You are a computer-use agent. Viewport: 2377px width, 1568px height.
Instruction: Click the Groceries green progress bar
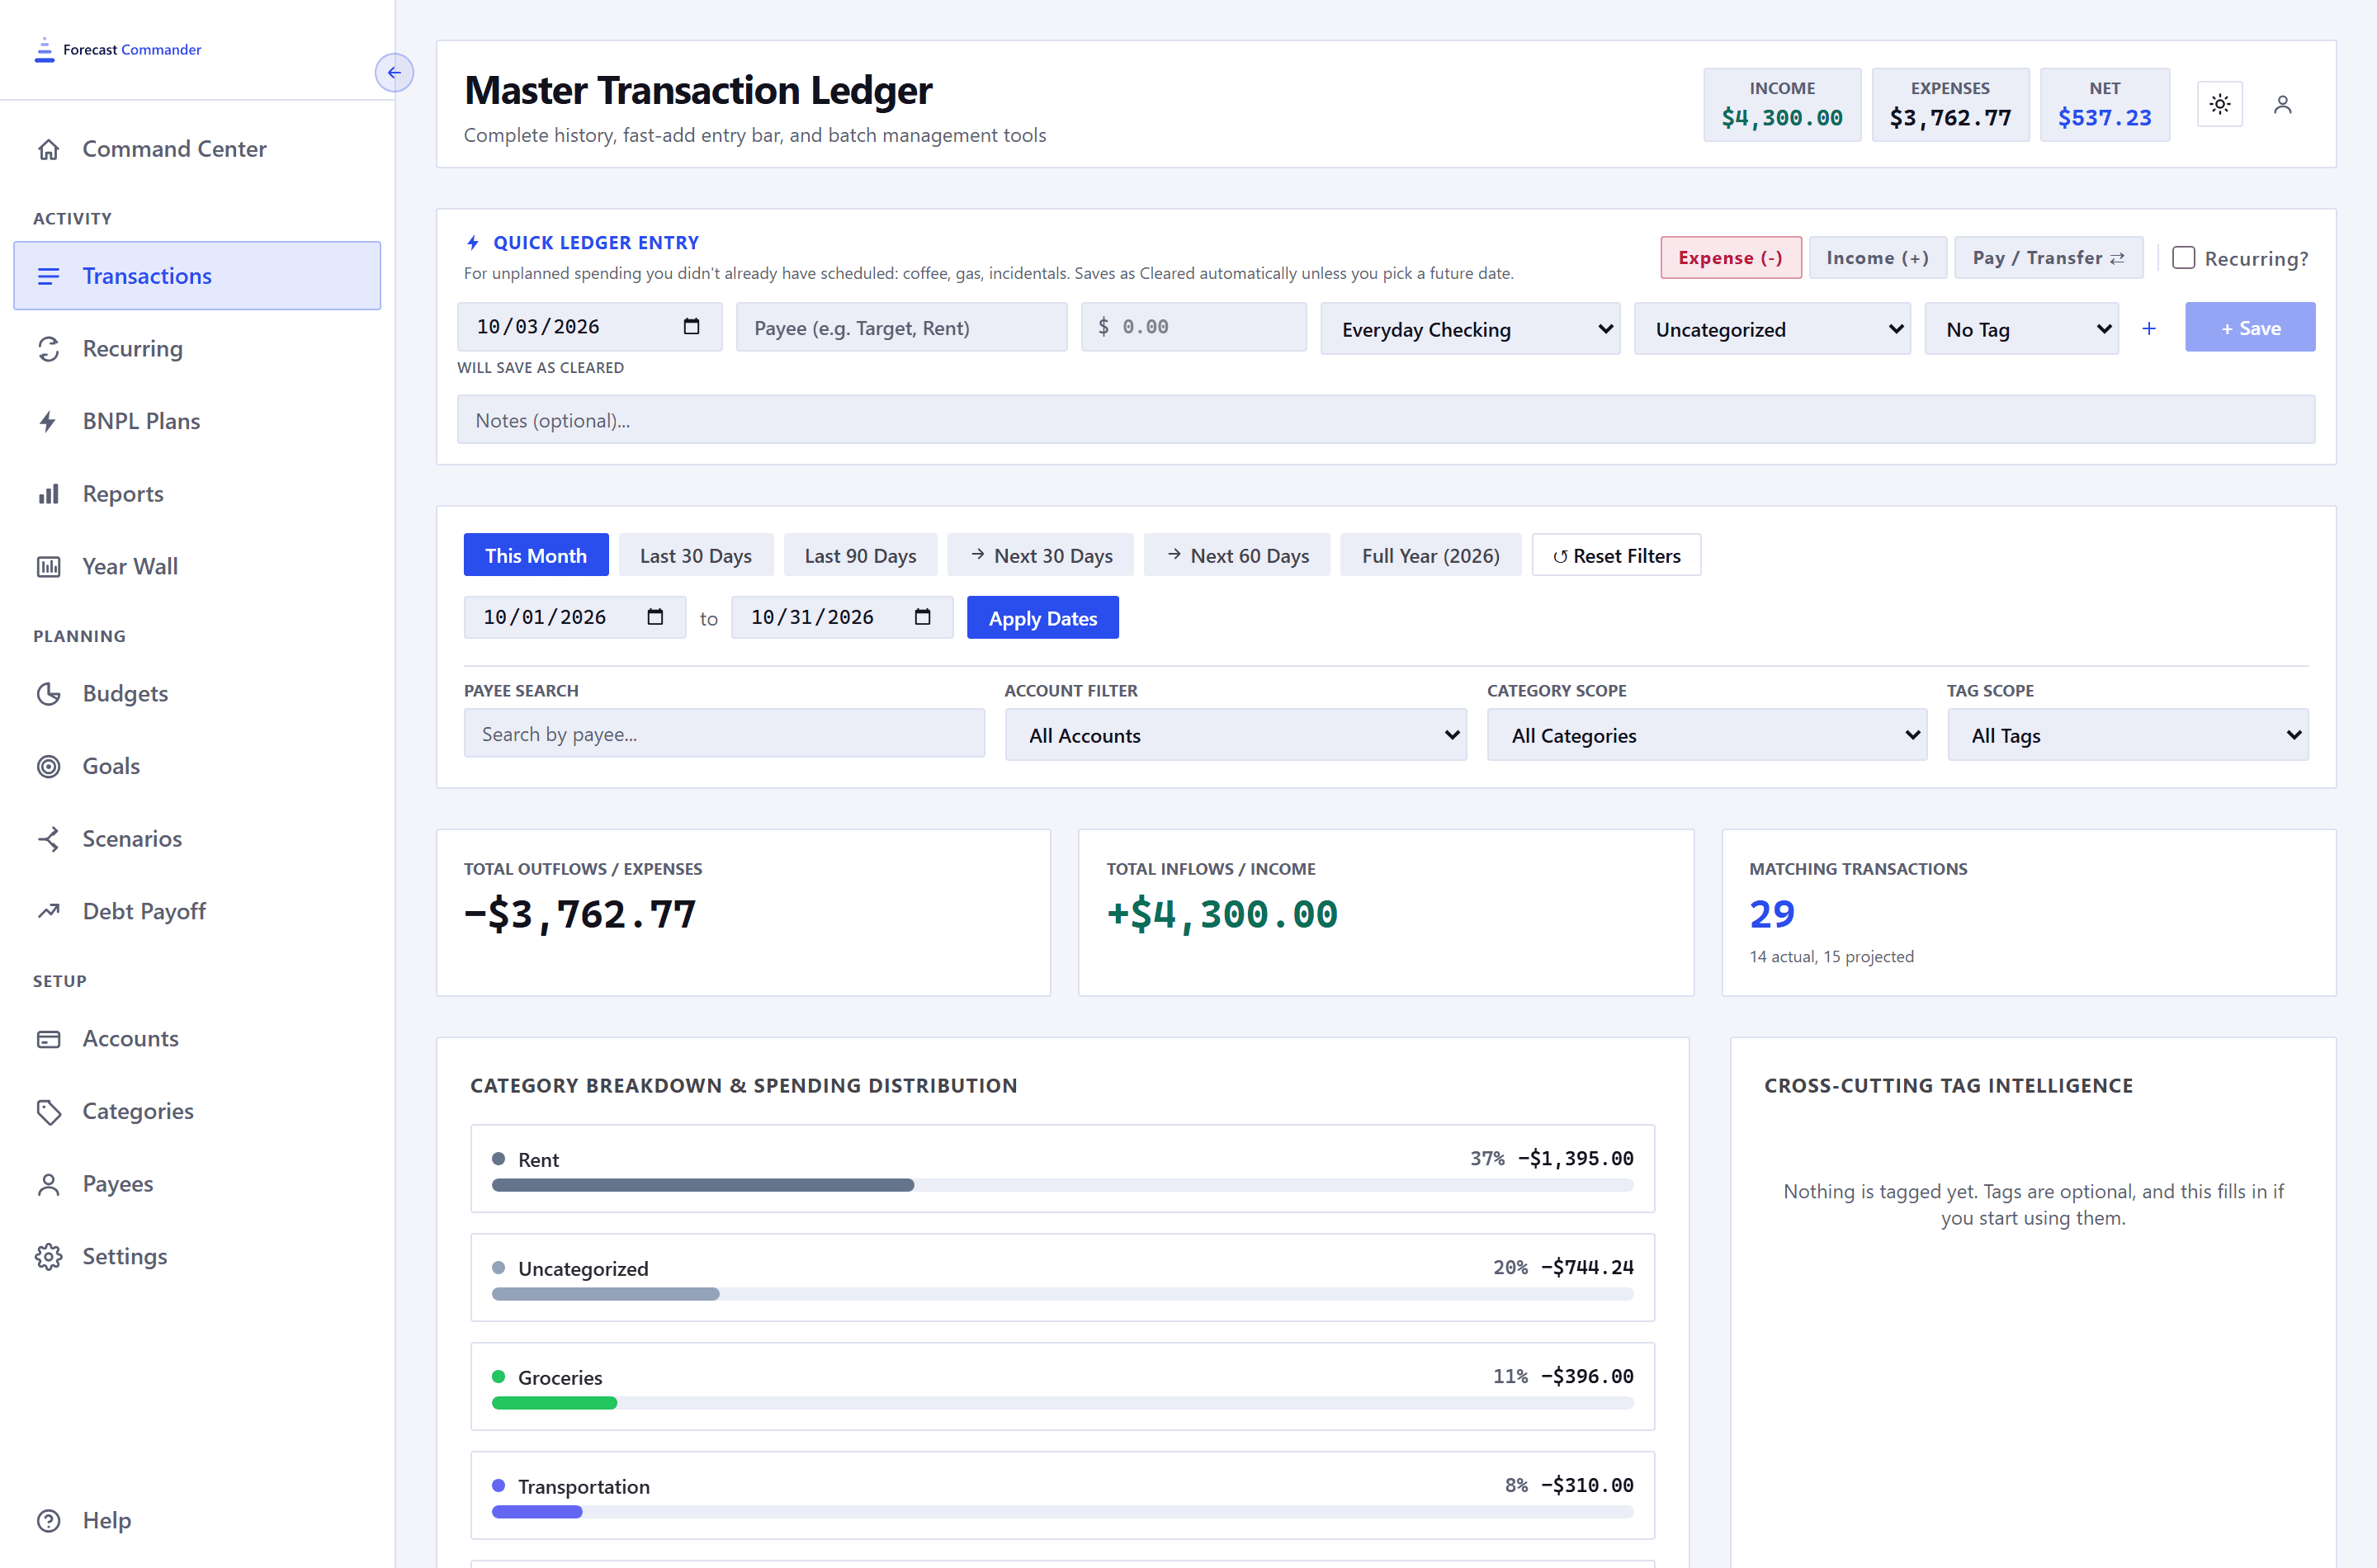point(1062,1403)
